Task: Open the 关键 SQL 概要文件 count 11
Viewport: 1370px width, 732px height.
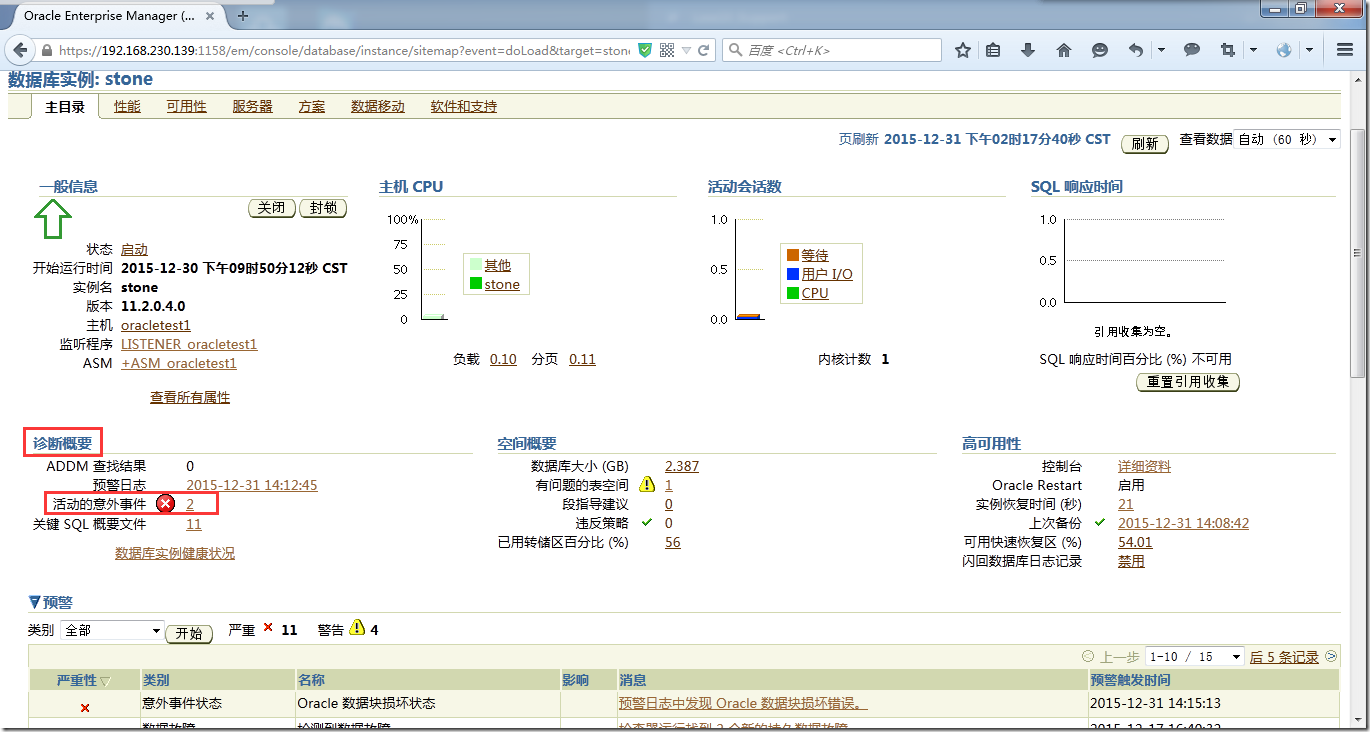Action: tap(194, 523)
